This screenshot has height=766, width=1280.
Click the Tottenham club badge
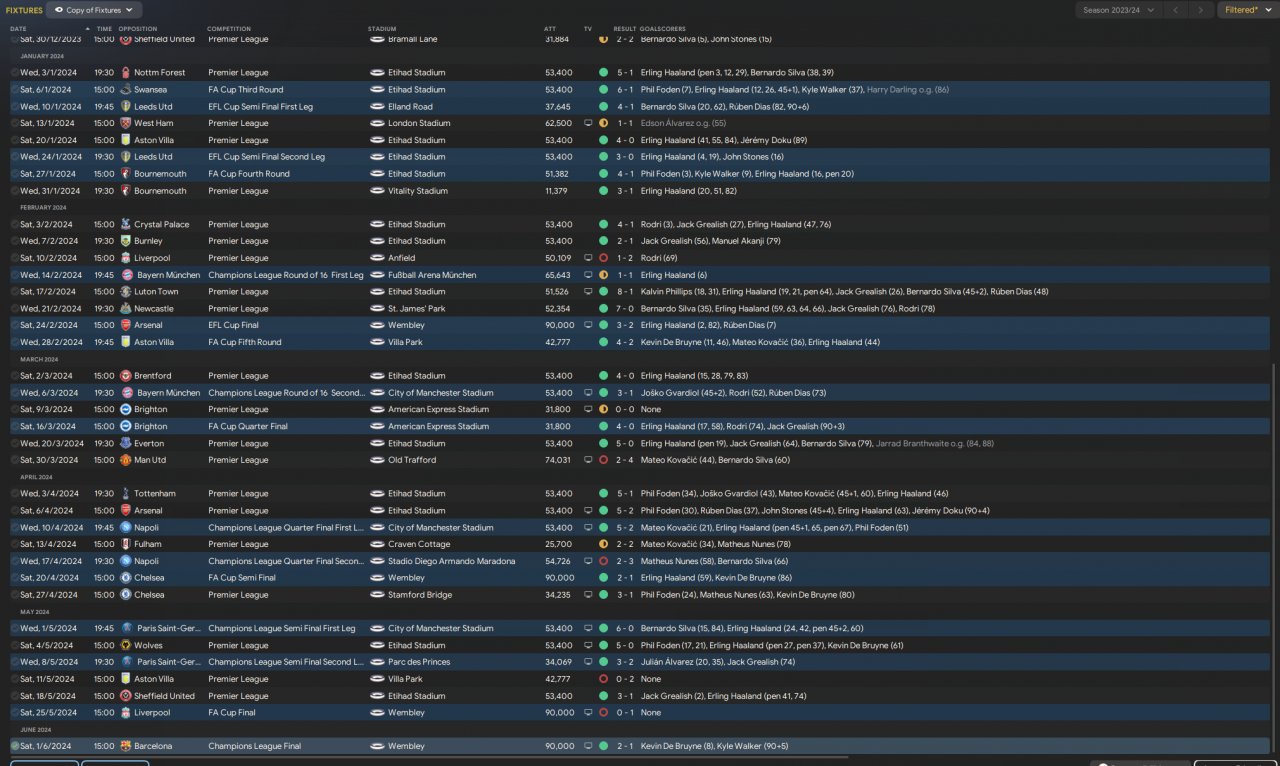click(x=125, y=494)
